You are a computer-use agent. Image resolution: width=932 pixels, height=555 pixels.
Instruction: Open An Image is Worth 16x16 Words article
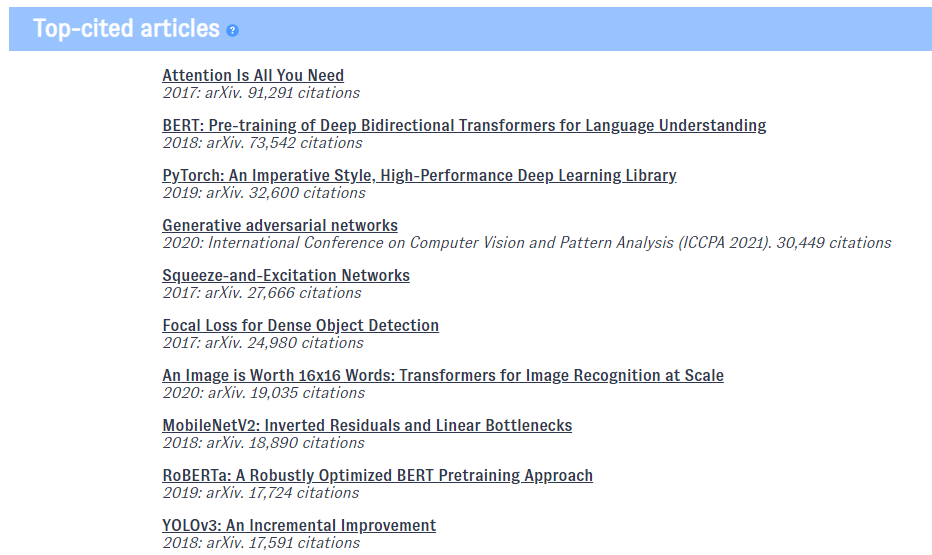pos(443,376)
